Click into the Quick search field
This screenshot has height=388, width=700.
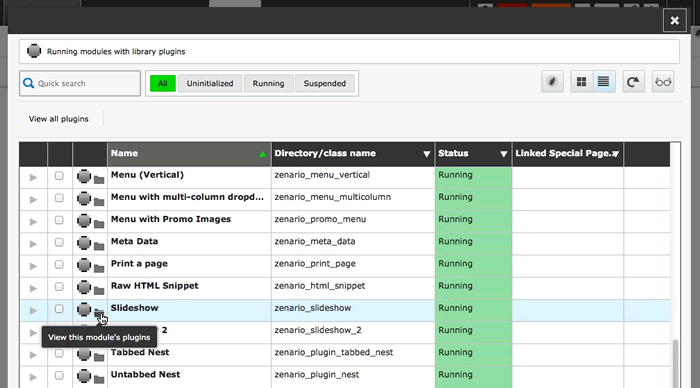(80, 83)
